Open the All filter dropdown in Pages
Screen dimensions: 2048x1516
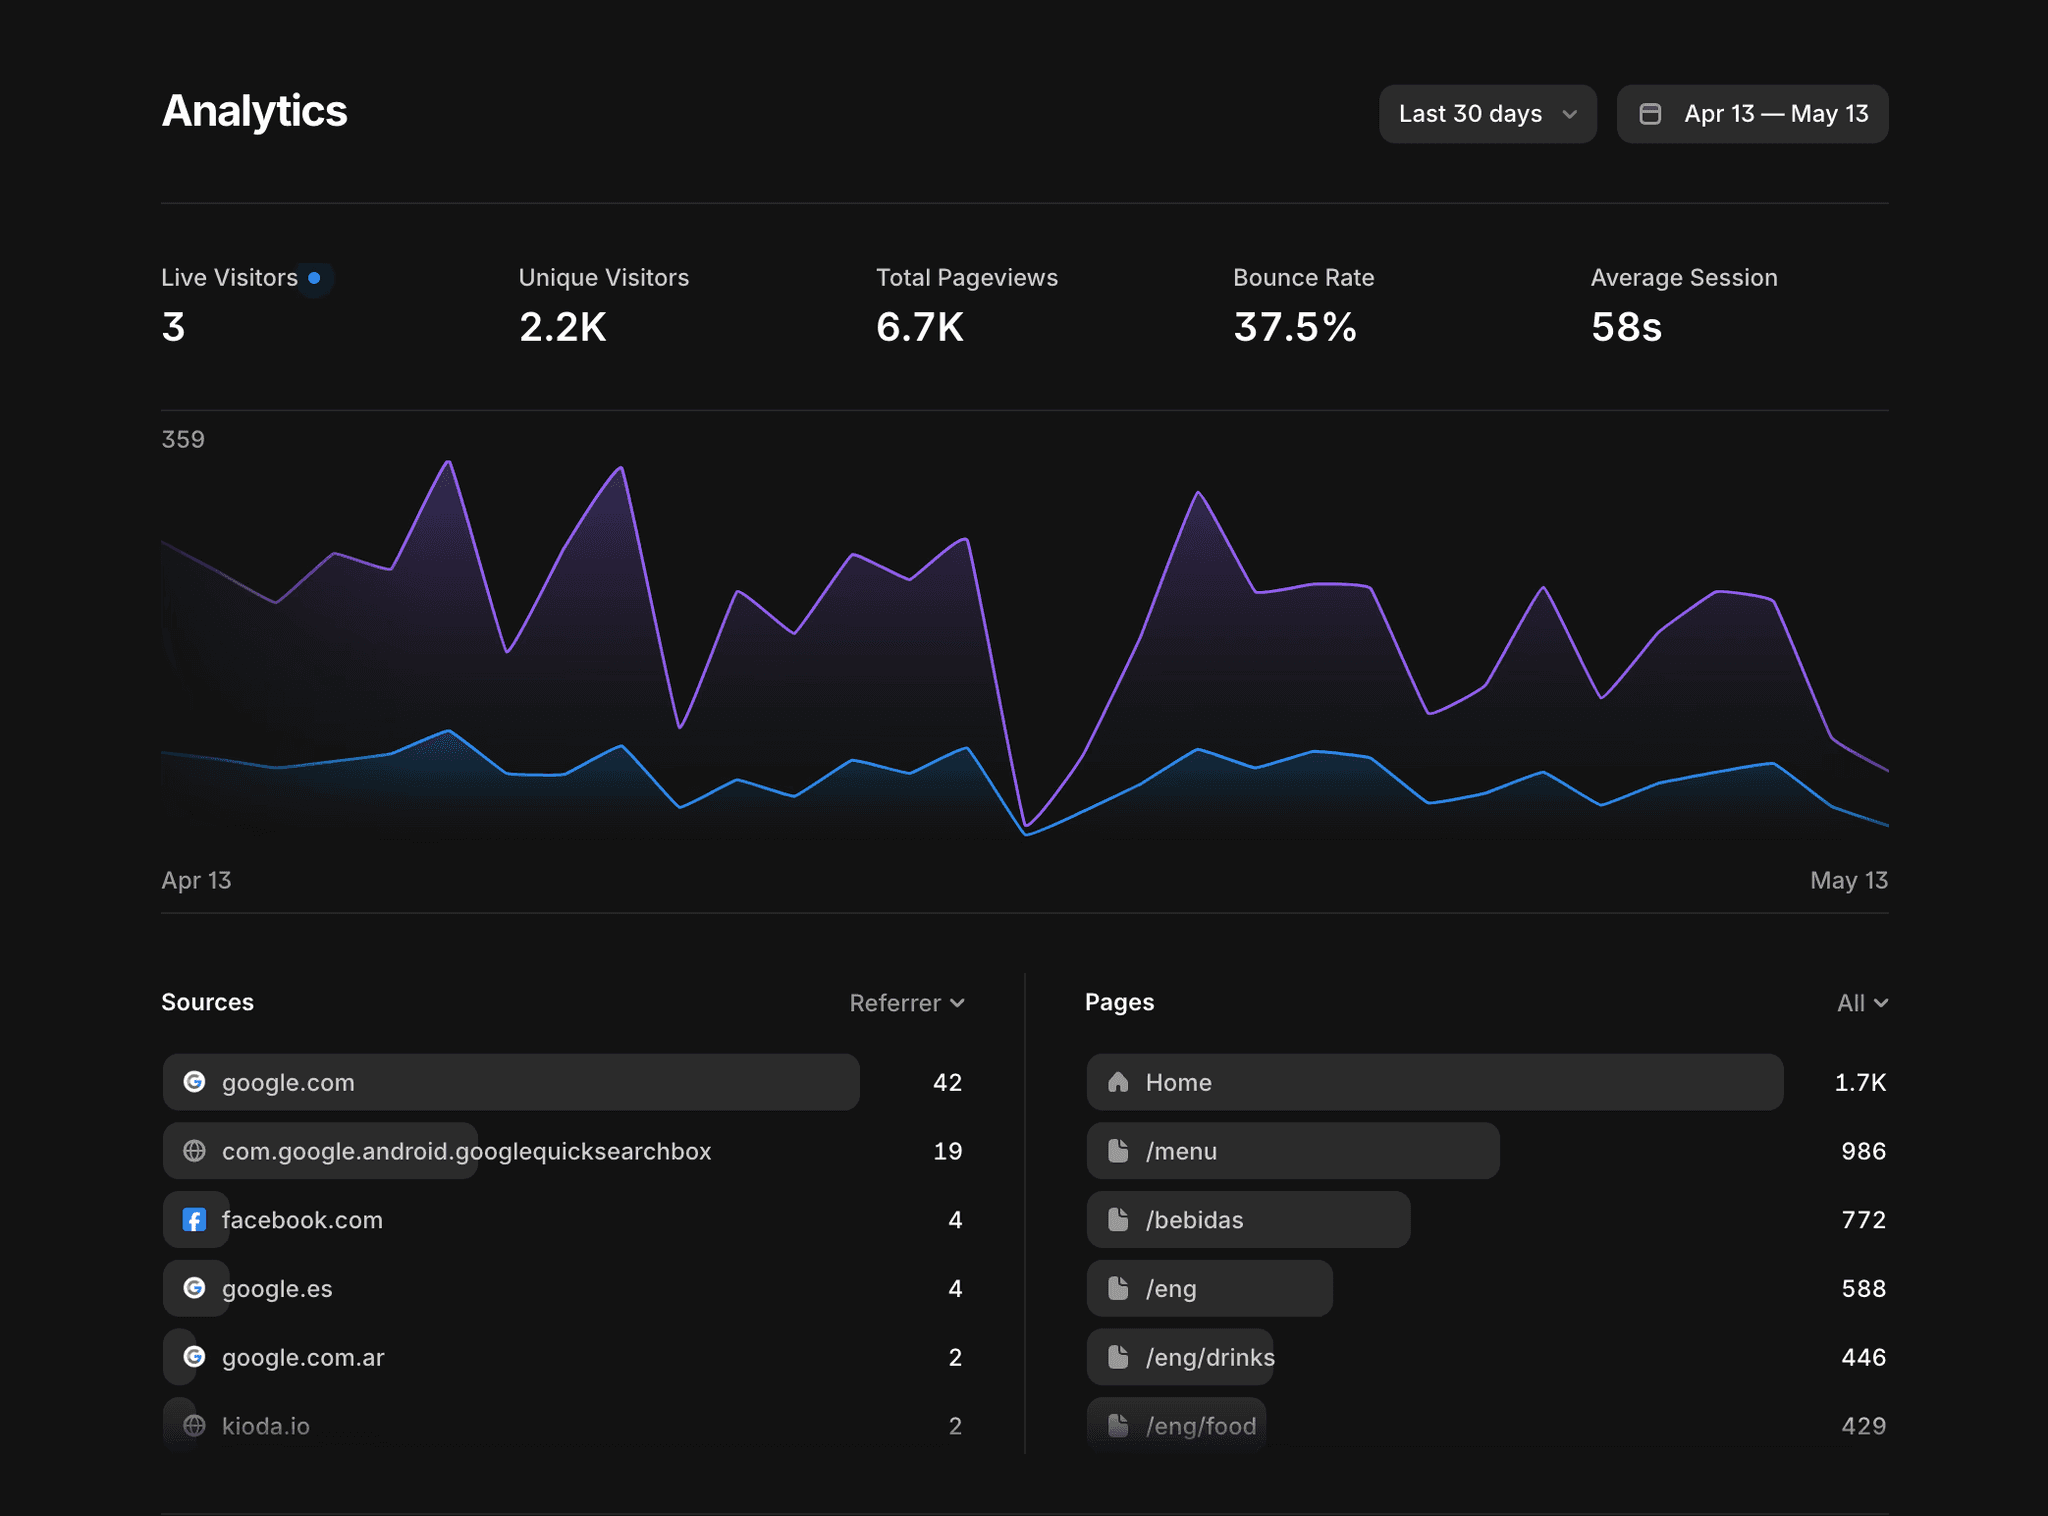[x=1862, y=1003]
